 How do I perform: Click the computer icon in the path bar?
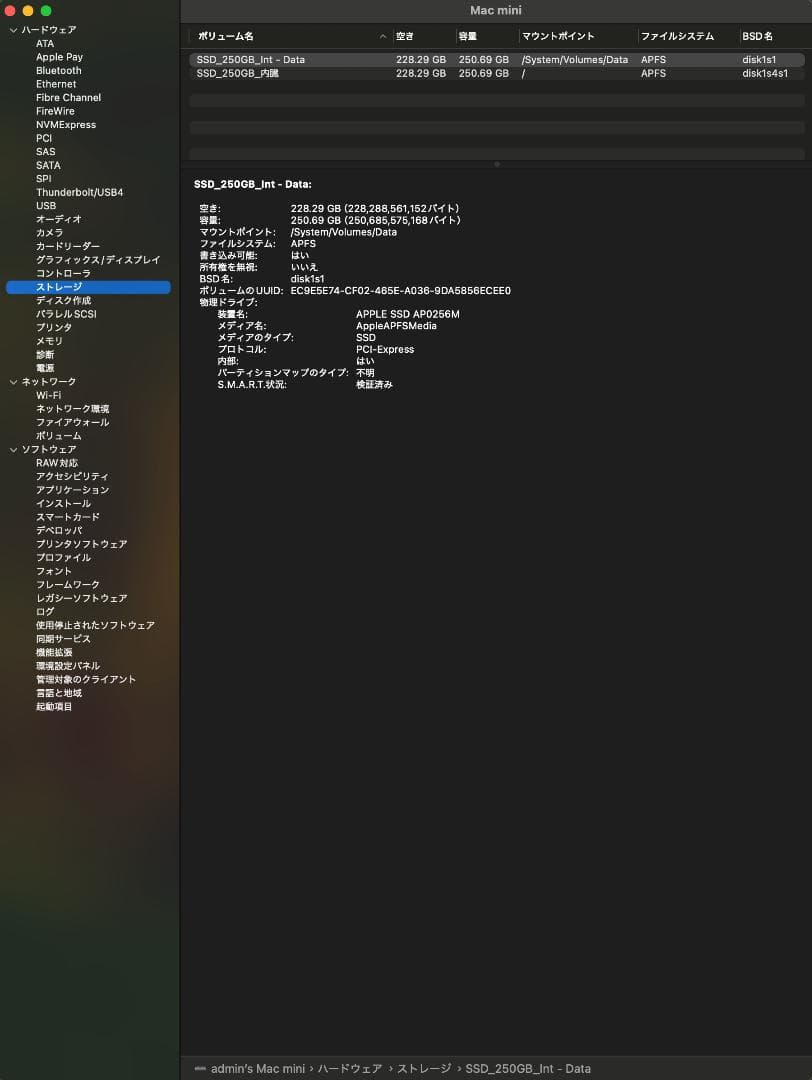[x=200, y=1069]
